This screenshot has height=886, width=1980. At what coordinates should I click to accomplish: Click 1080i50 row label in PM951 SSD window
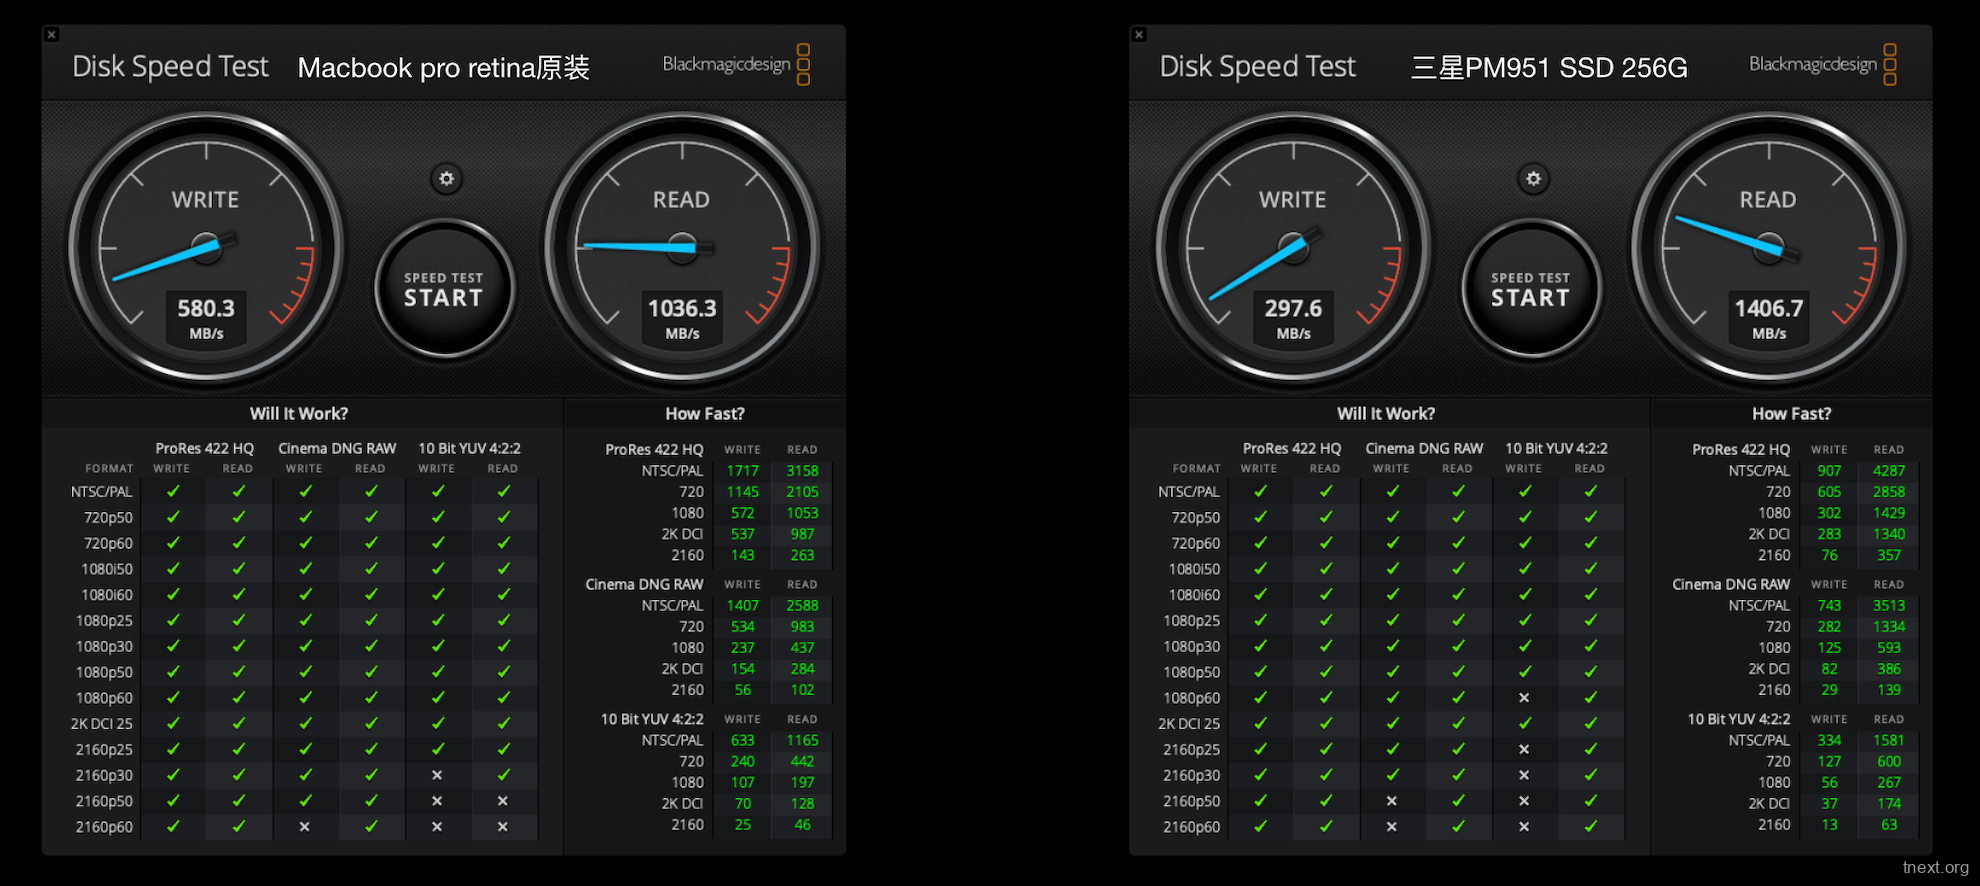point(1194,569)
